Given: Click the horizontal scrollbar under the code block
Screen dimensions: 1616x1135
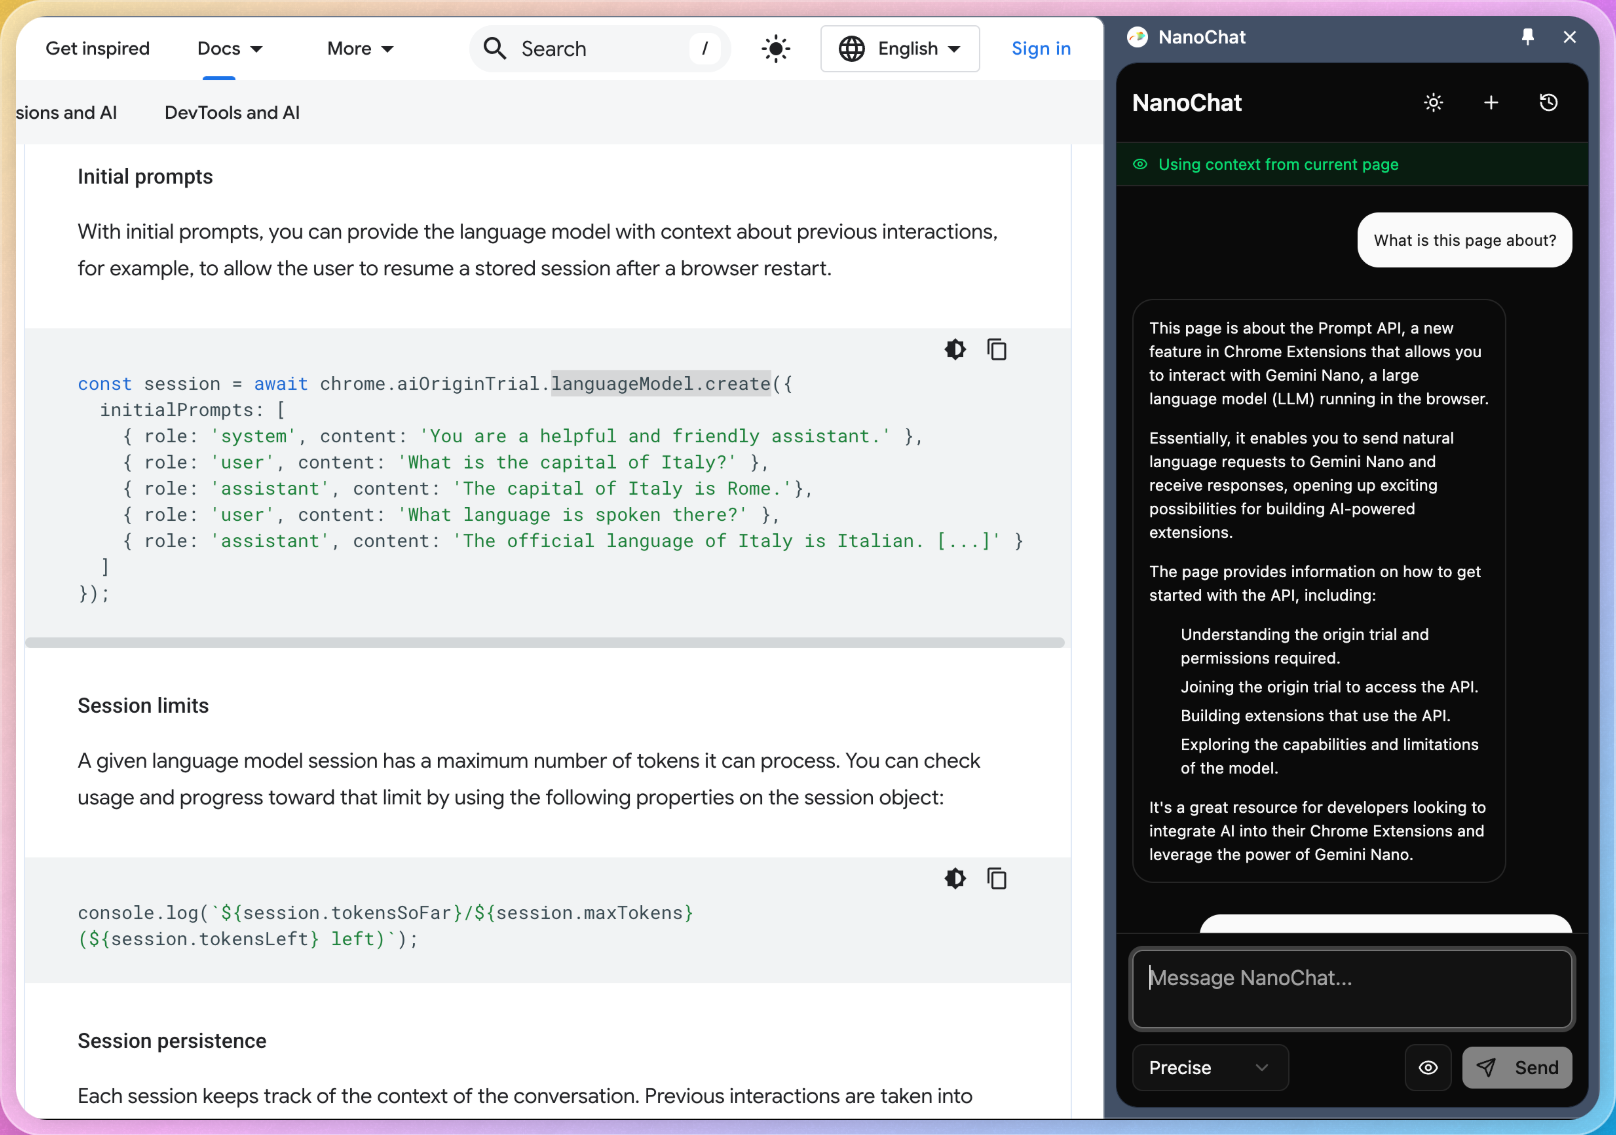Looking at the screenshot, I should point(545,642).
